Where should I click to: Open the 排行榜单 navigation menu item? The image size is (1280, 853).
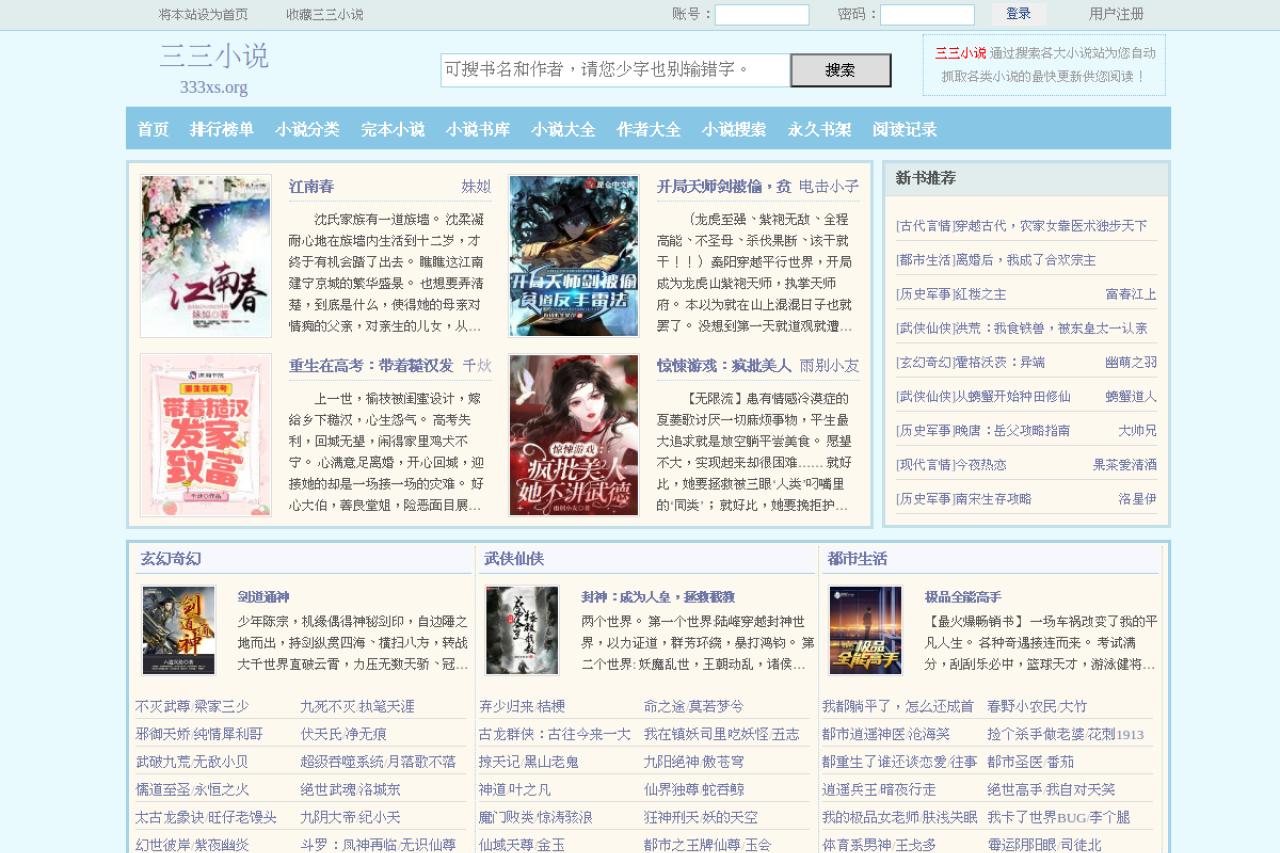click(x=222, y=129)
